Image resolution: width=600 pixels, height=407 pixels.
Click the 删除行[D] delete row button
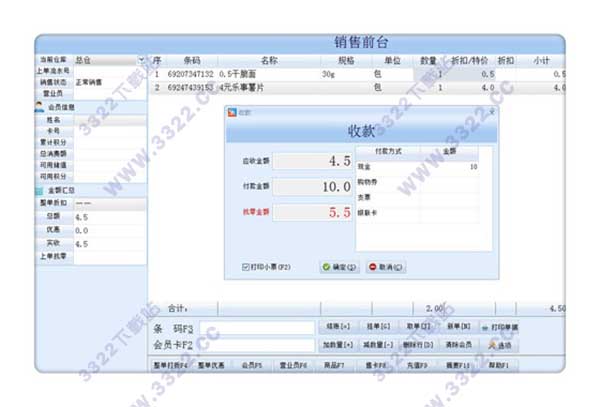click(418, 345)
